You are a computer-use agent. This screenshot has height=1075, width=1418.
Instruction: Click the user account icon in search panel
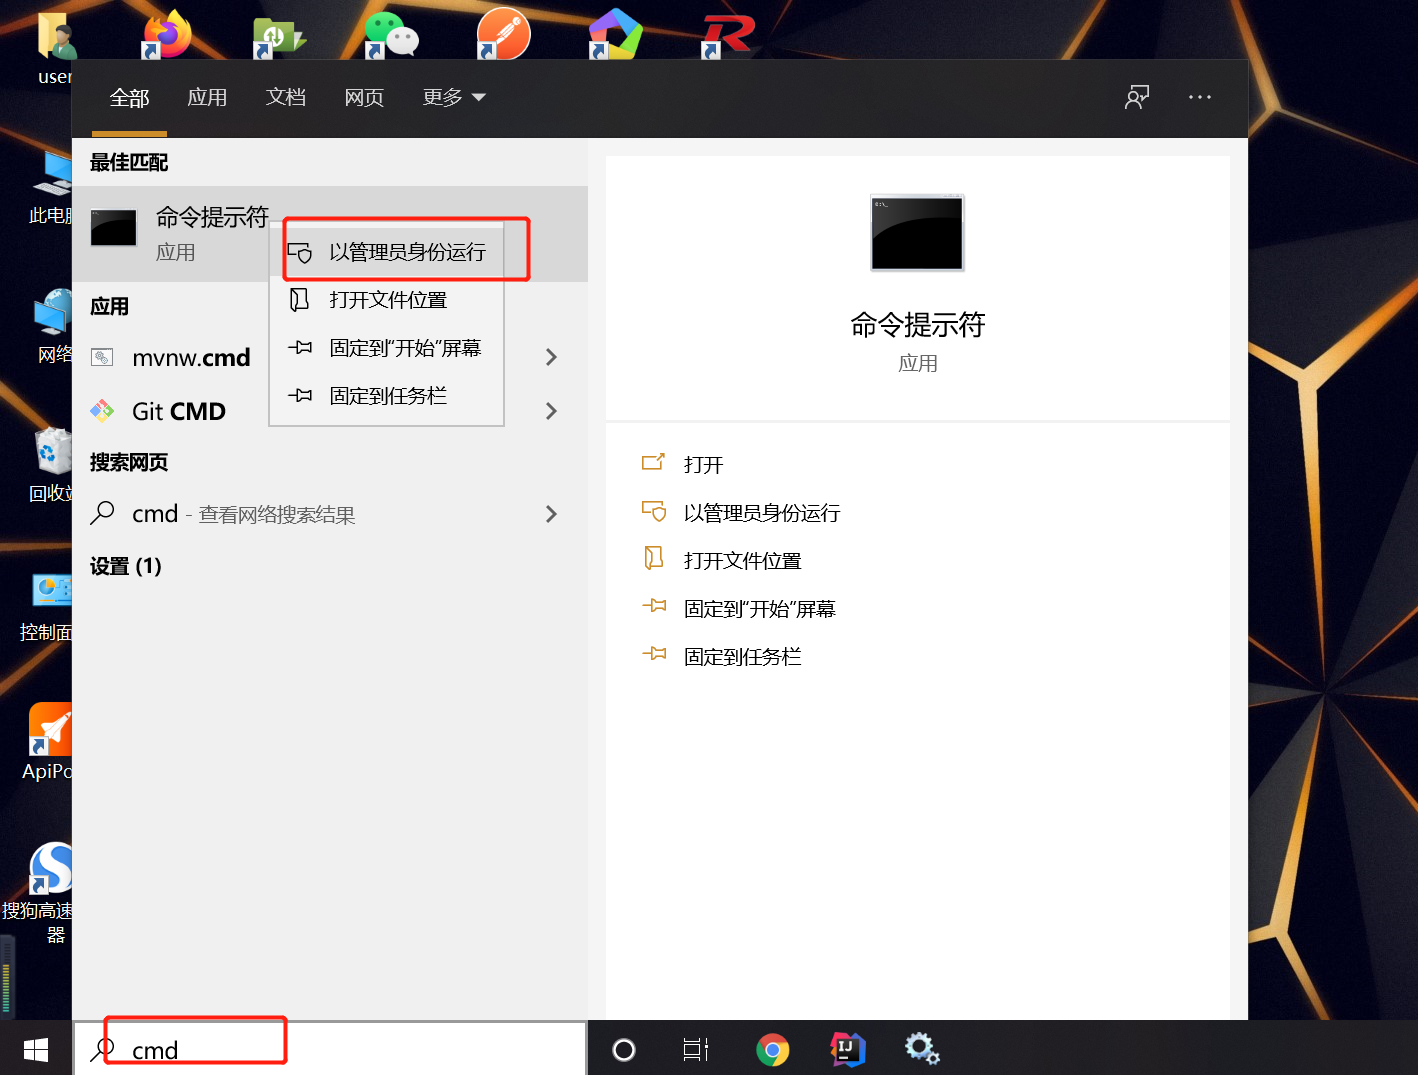(1137, 97)
